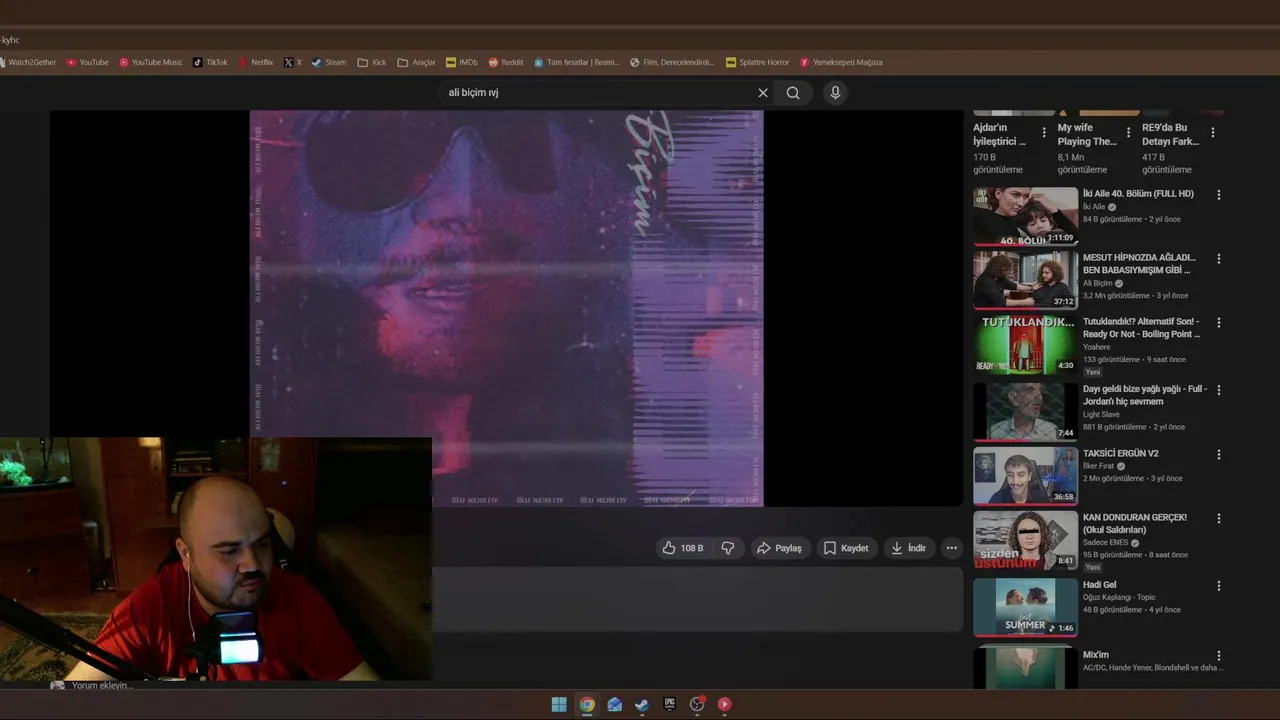1280x720 pixels.
Task: Click the 'Yorum ekleyin...' comment field
Action: [x=101, y=686]
